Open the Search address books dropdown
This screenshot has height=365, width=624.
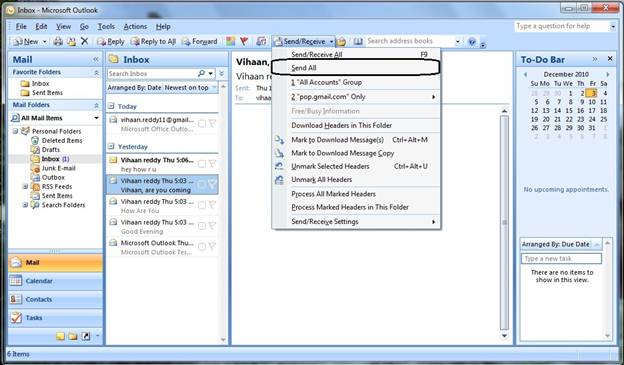point(458,41)
